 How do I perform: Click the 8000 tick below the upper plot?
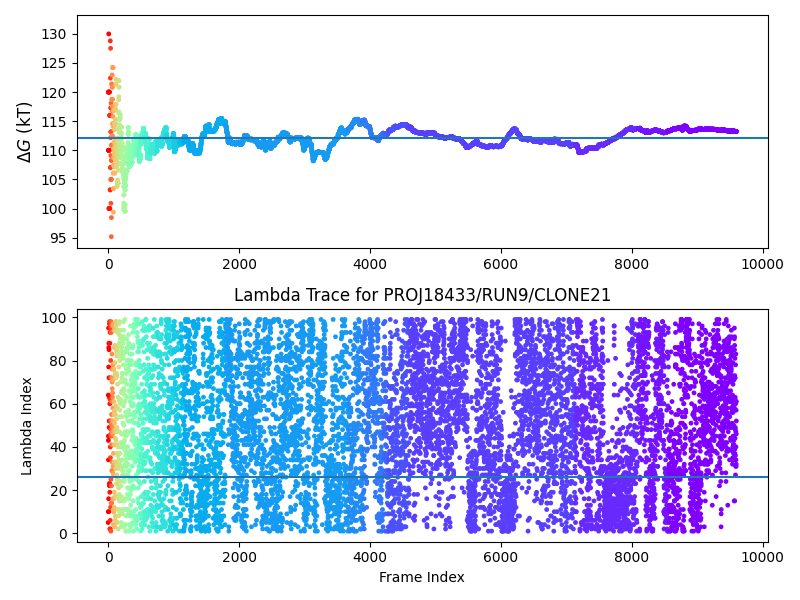point(632,263)
